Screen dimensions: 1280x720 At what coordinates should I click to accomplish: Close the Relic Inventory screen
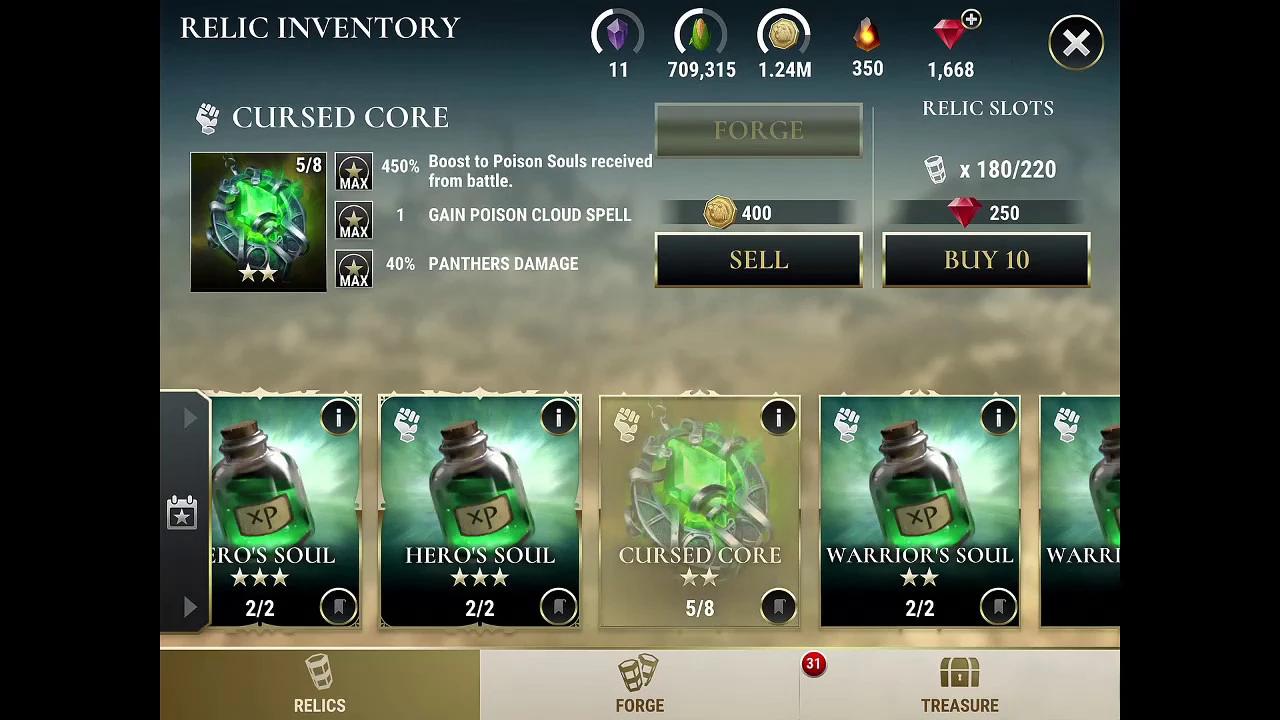pyautogui.click(x=1076, y=43)
